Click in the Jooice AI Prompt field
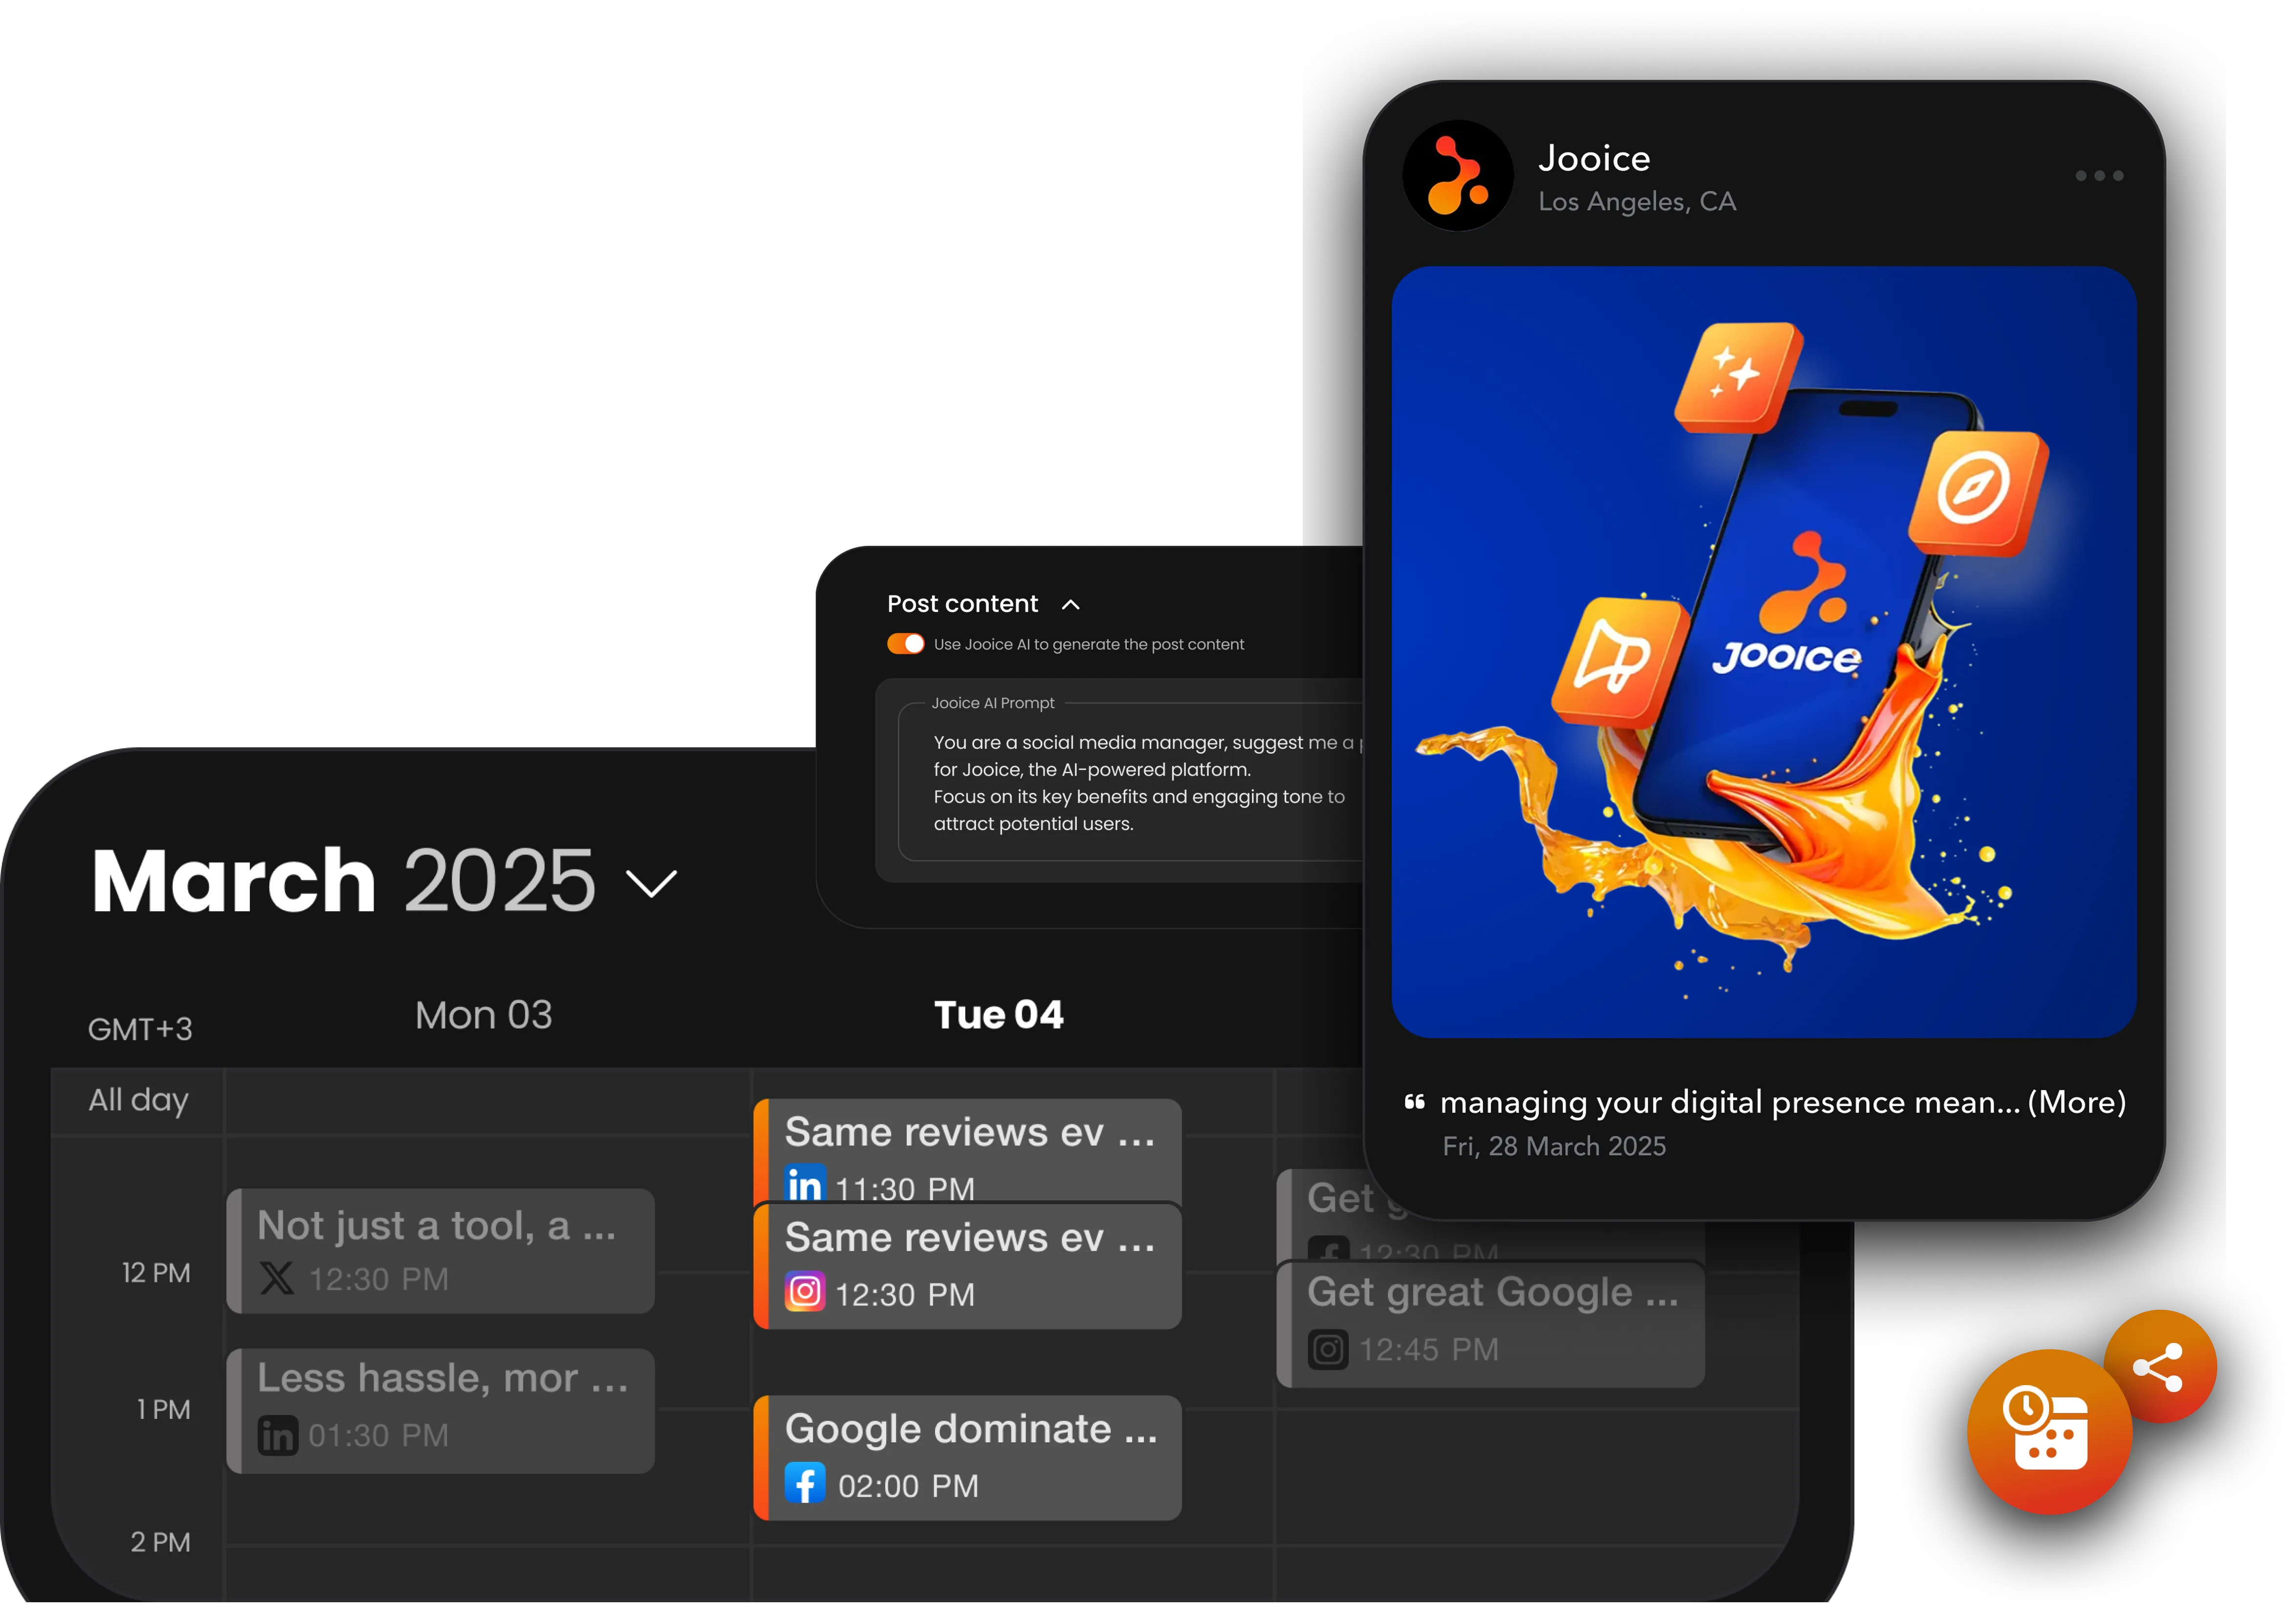Screen dimensions: 2296x1613 pyautogui.click(x=1130, y=783)
